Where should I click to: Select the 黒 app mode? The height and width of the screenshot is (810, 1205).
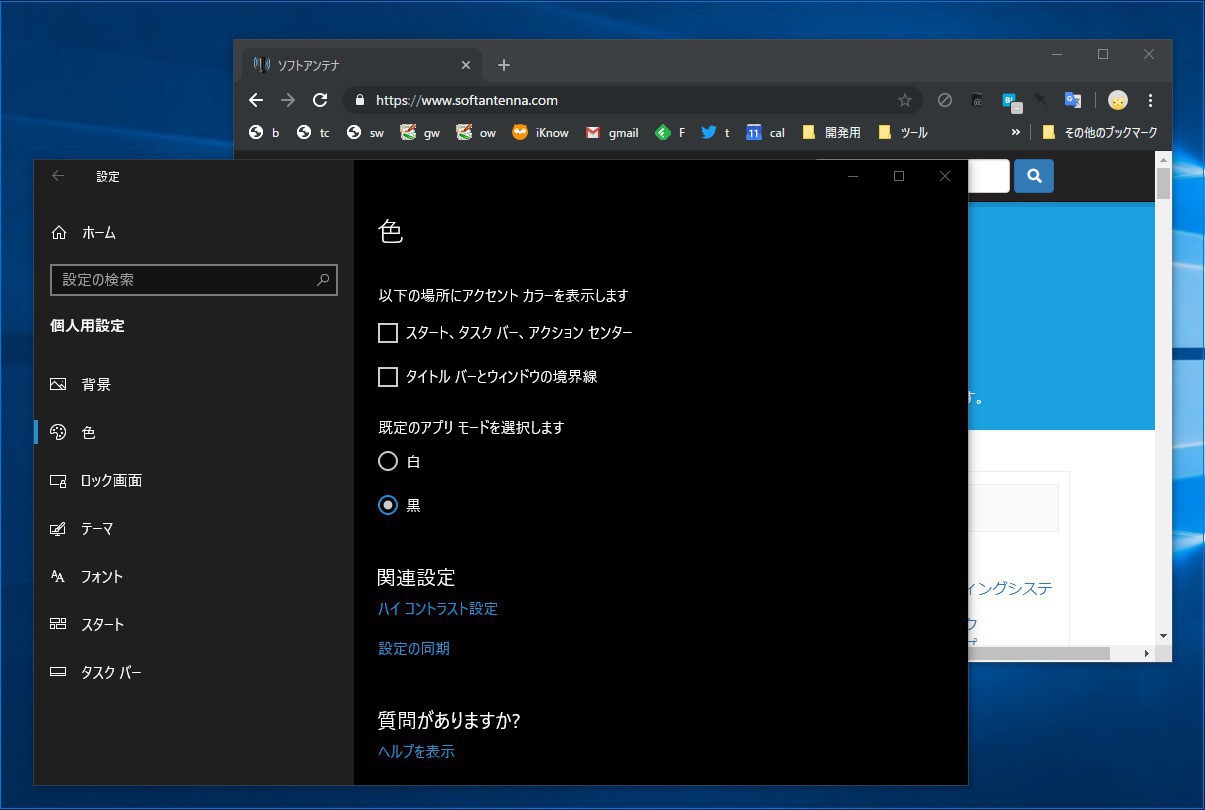coord(388,505)
